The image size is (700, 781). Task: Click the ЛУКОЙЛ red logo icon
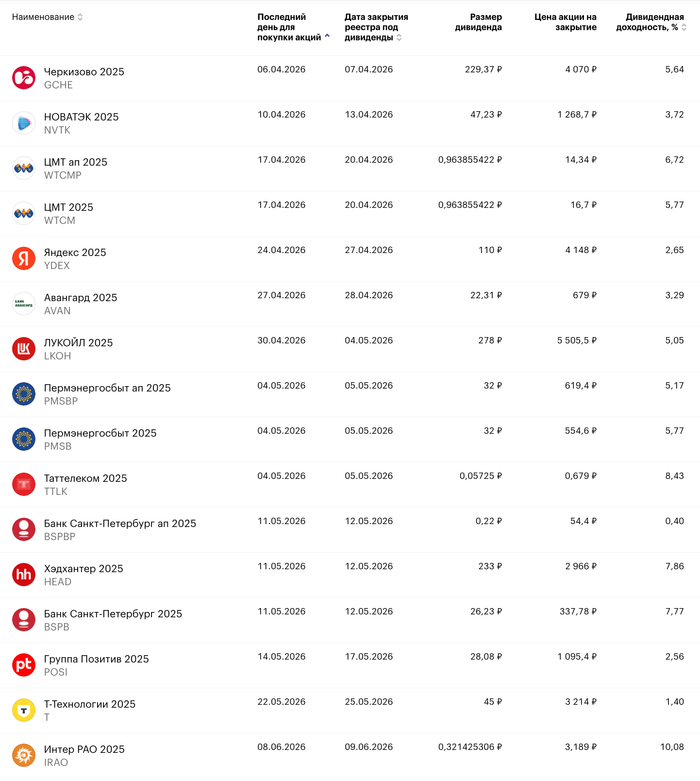pyautogui.click(x=23, y=348)
